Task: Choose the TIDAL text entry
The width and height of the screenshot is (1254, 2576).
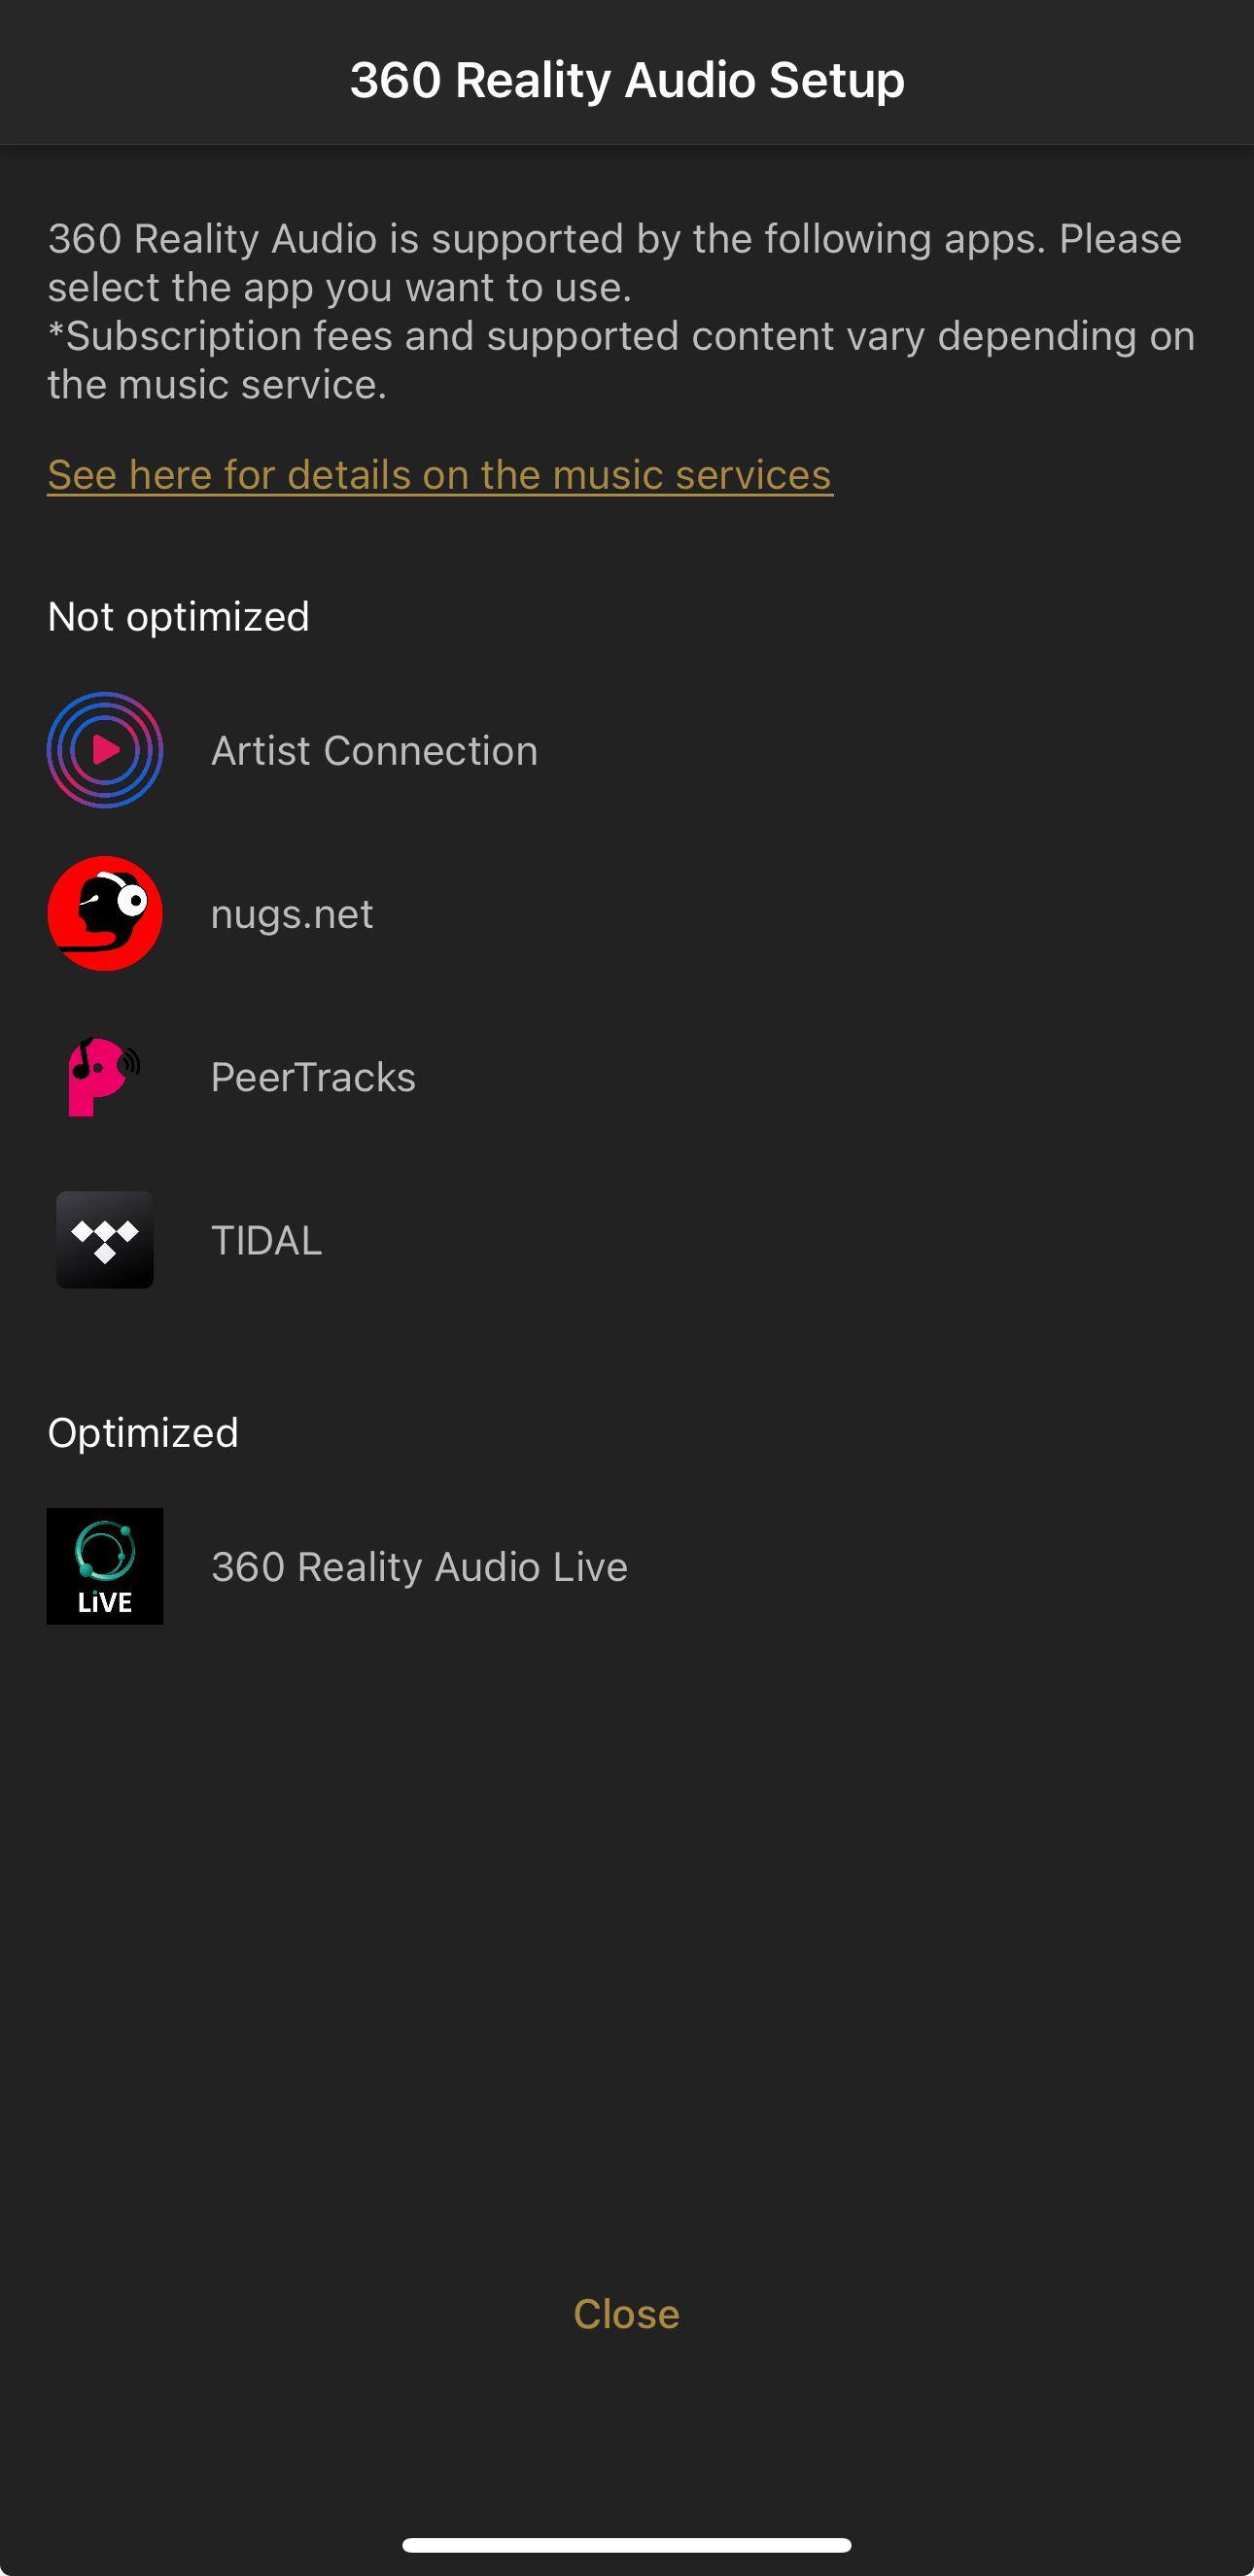Action: click(267, 1241)
